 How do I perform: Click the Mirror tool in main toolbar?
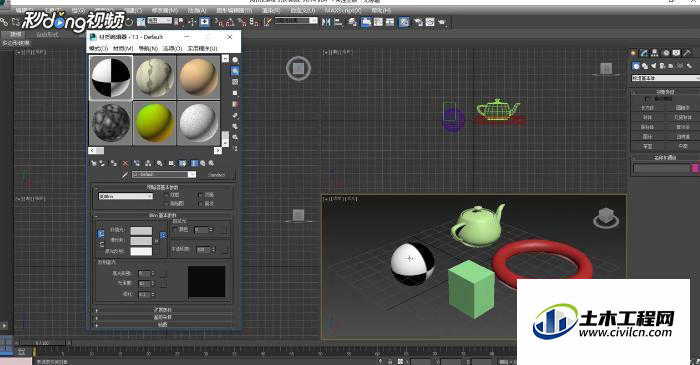[x=326, y=21]
